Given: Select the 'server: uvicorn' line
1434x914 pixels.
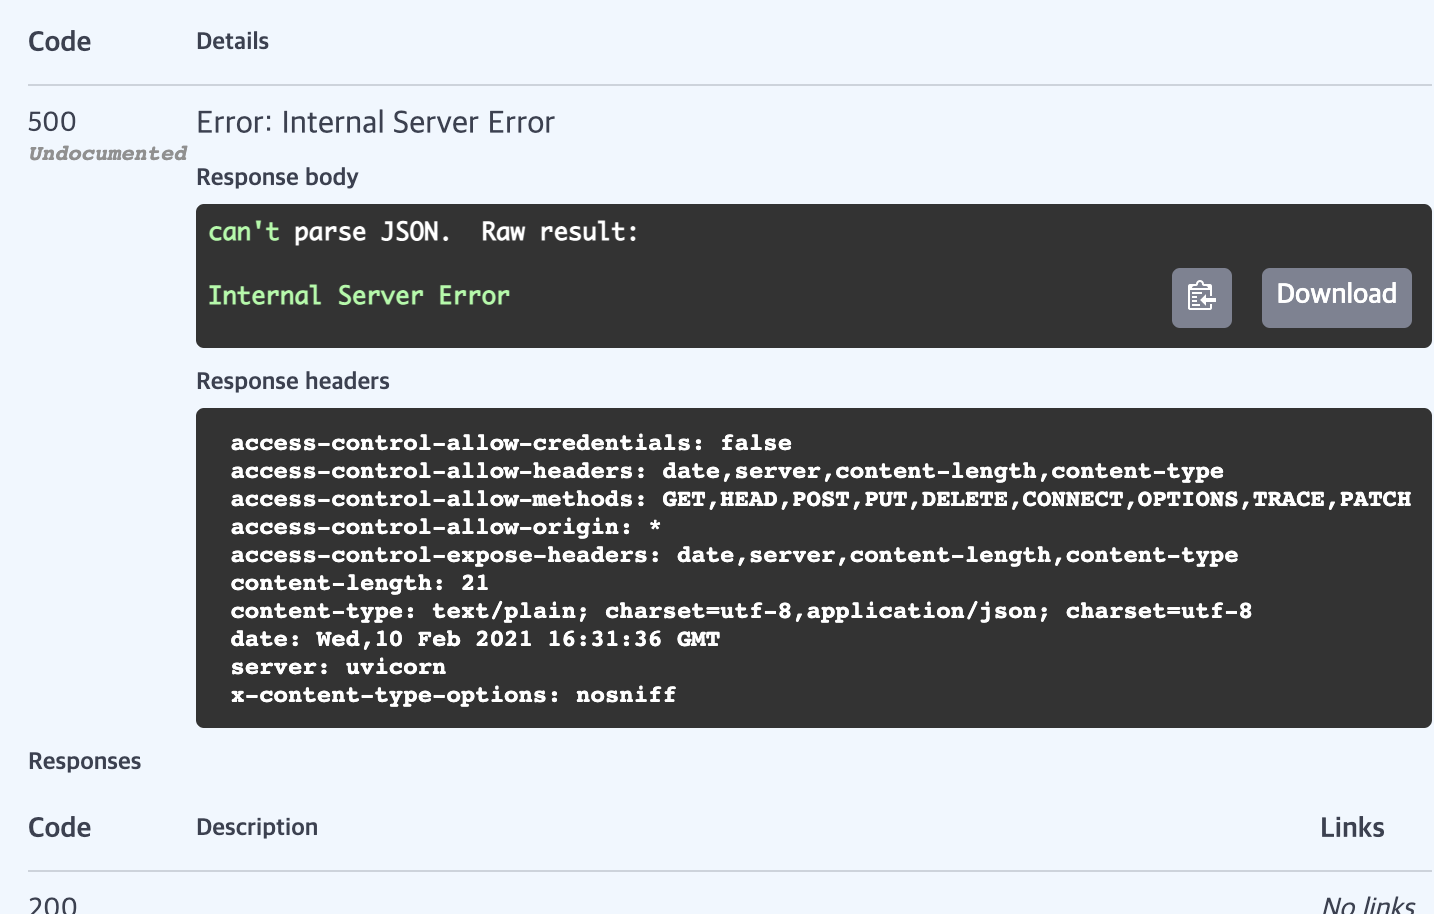Looking at the screenshot, I should coord(338,667).
